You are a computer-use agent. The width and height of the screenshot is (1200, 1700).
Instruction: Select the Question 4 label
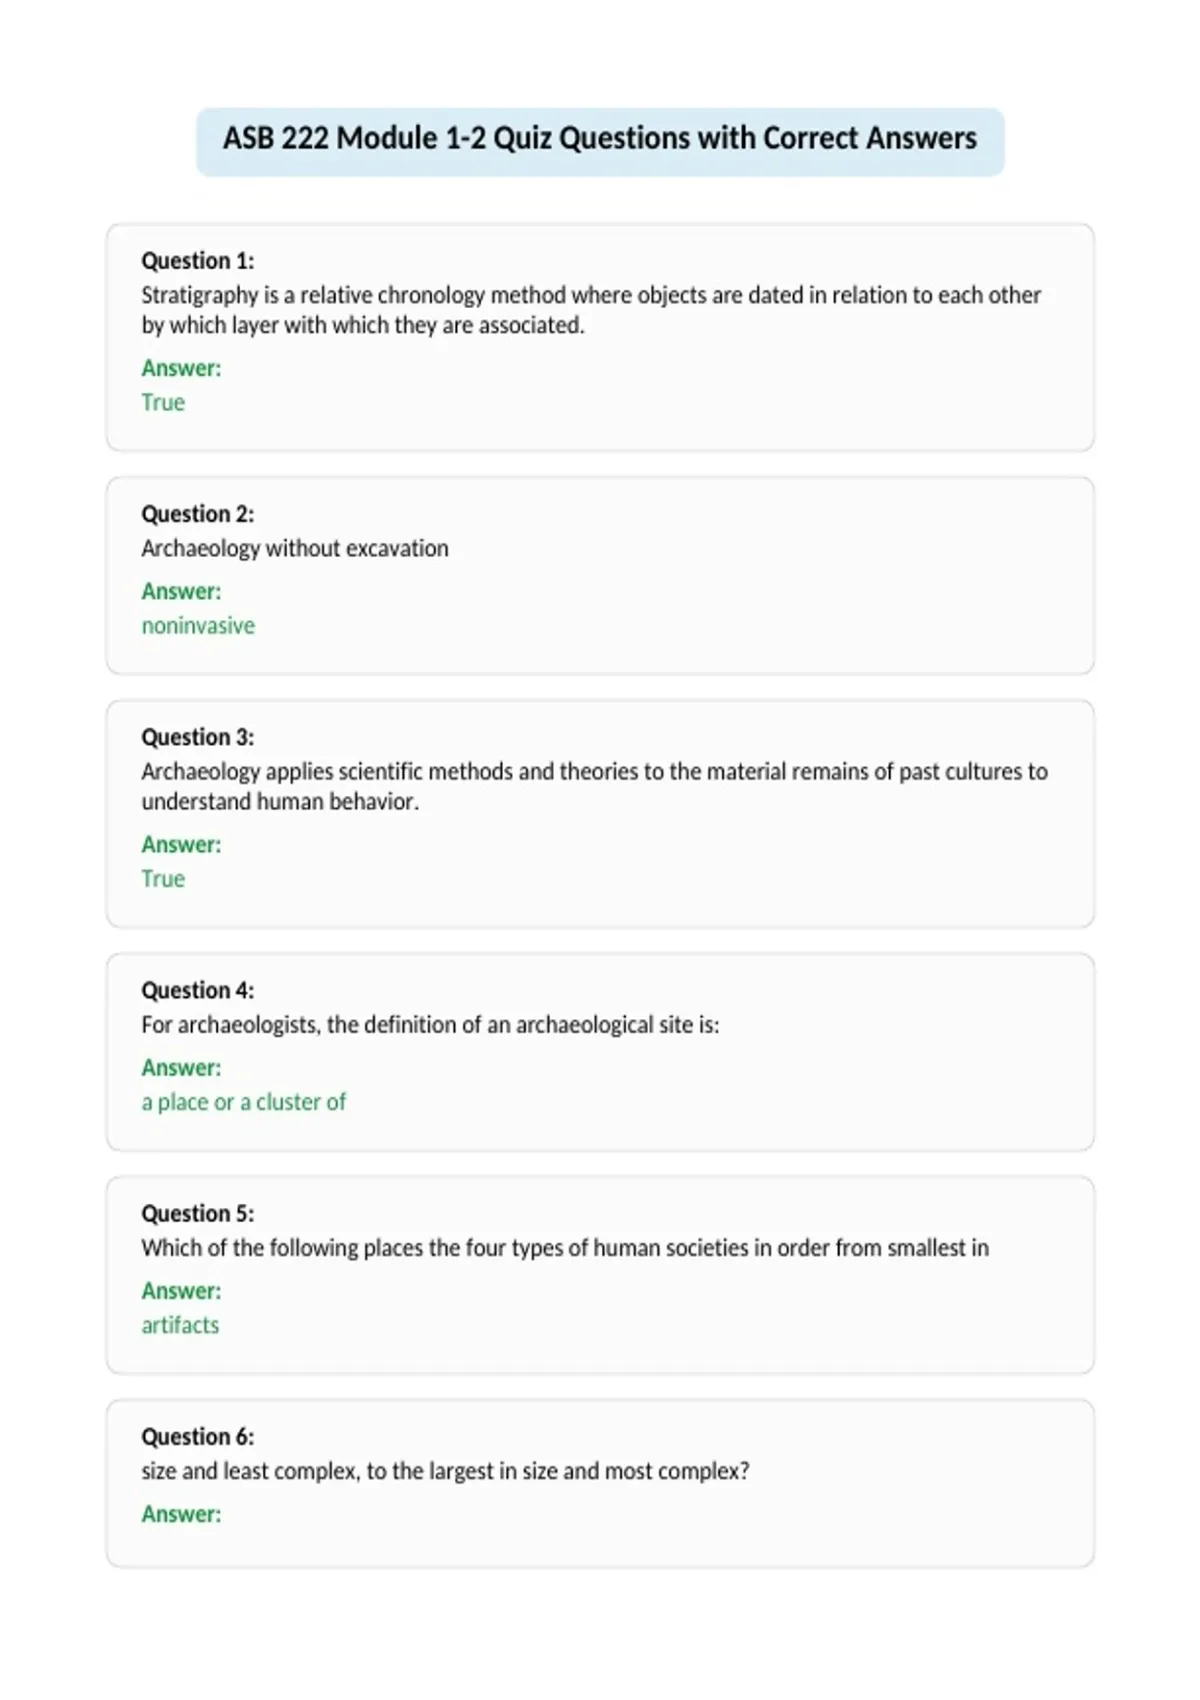pos(198,990)
